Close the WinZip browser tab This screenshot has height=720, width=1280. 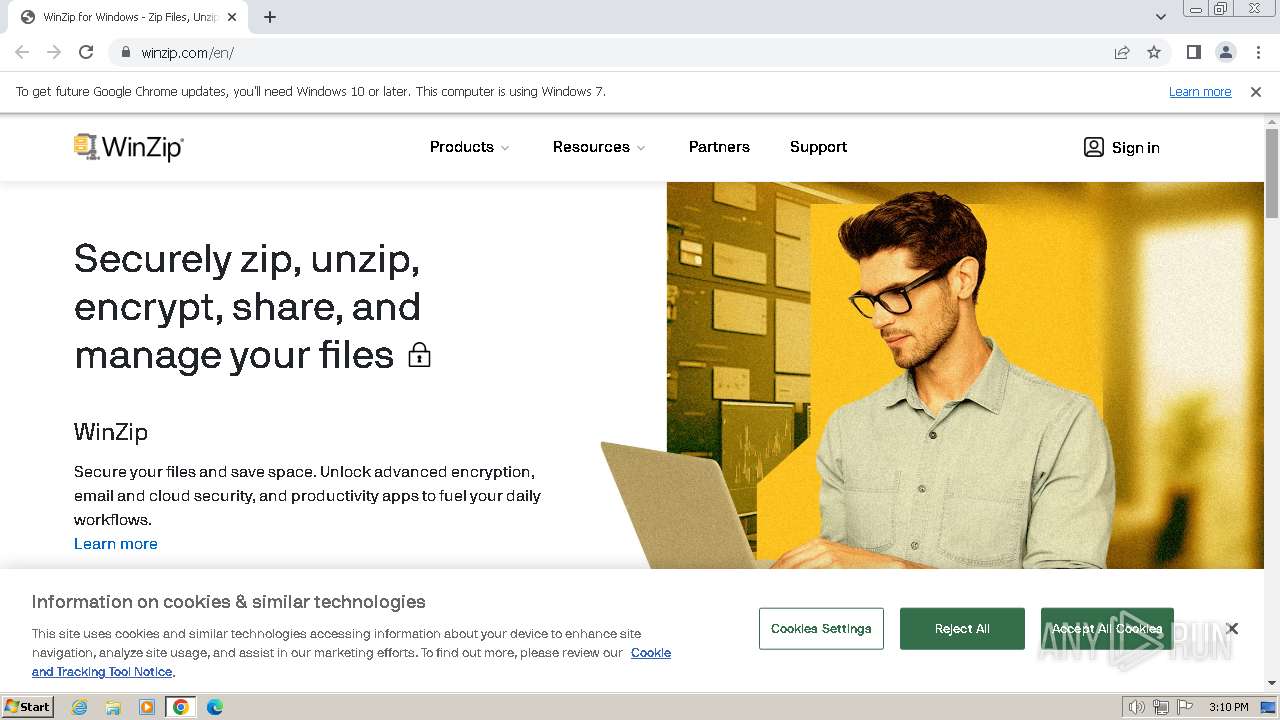232,17
